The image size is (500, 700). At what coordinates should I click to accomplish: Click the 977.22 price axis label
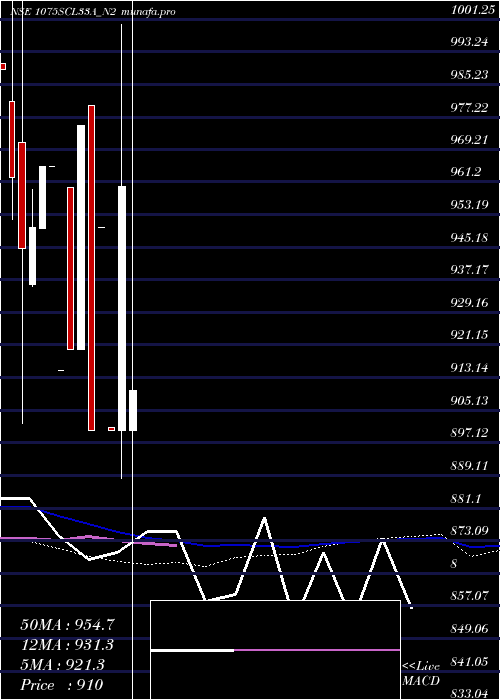pos(469,107)
